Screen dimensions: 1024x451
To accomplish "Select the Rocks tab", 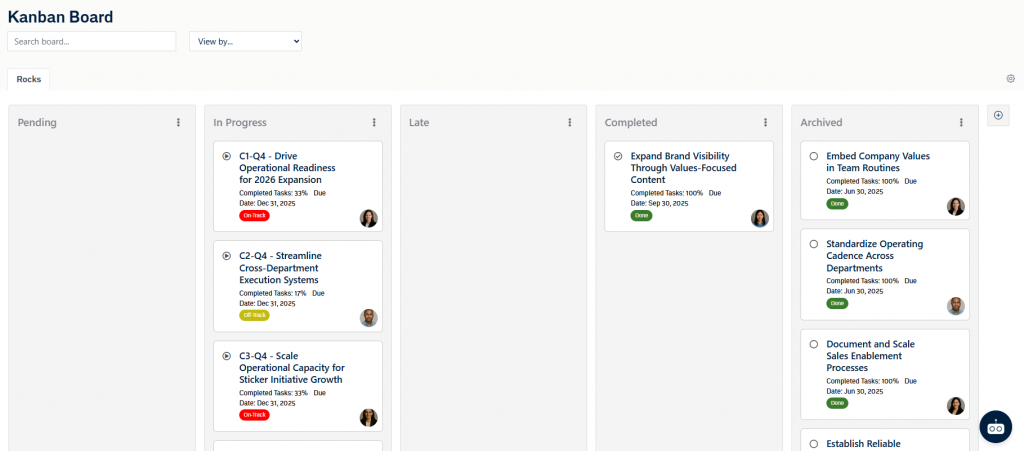I will (29, 80).
